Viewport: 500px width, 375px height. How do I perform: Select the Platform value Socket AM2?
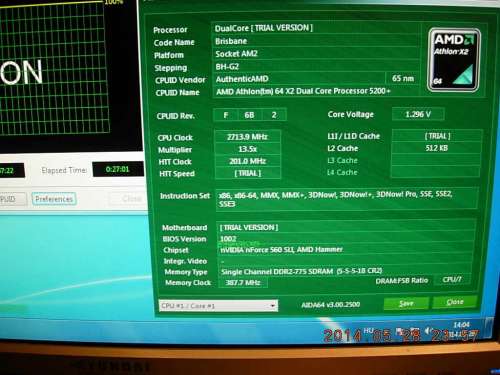[316, 54]
